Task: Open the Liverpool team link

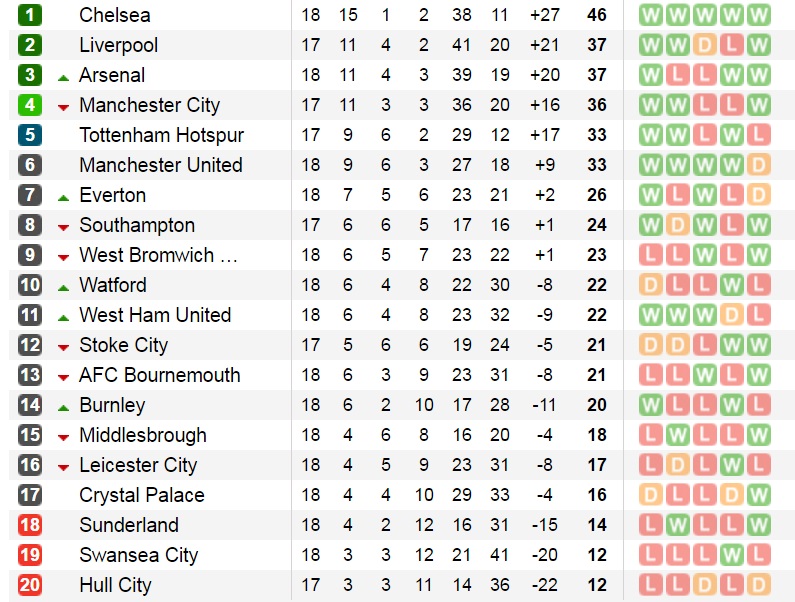Action: tap(119, 45)
